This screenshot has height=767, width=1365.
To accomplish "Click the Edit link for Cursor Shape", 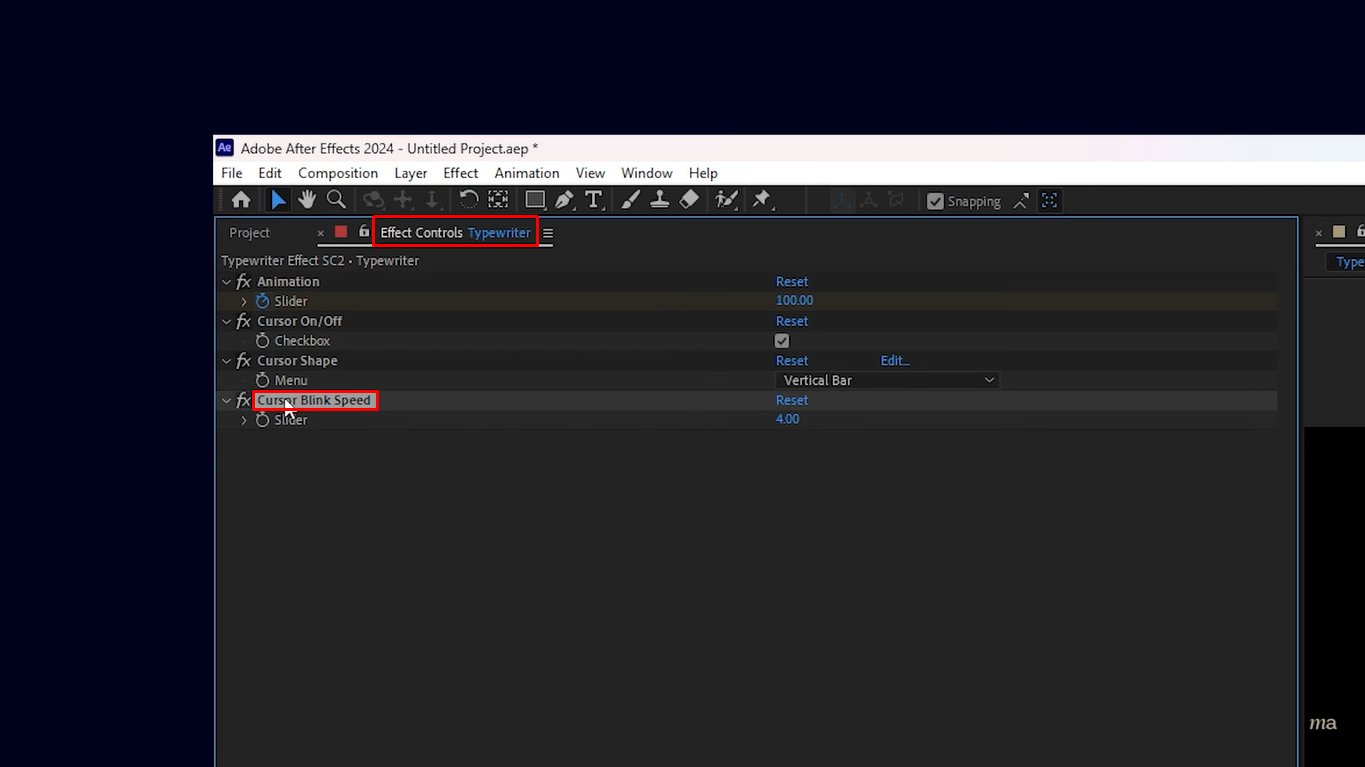I will pyautogui.click(x=894, y=360).
